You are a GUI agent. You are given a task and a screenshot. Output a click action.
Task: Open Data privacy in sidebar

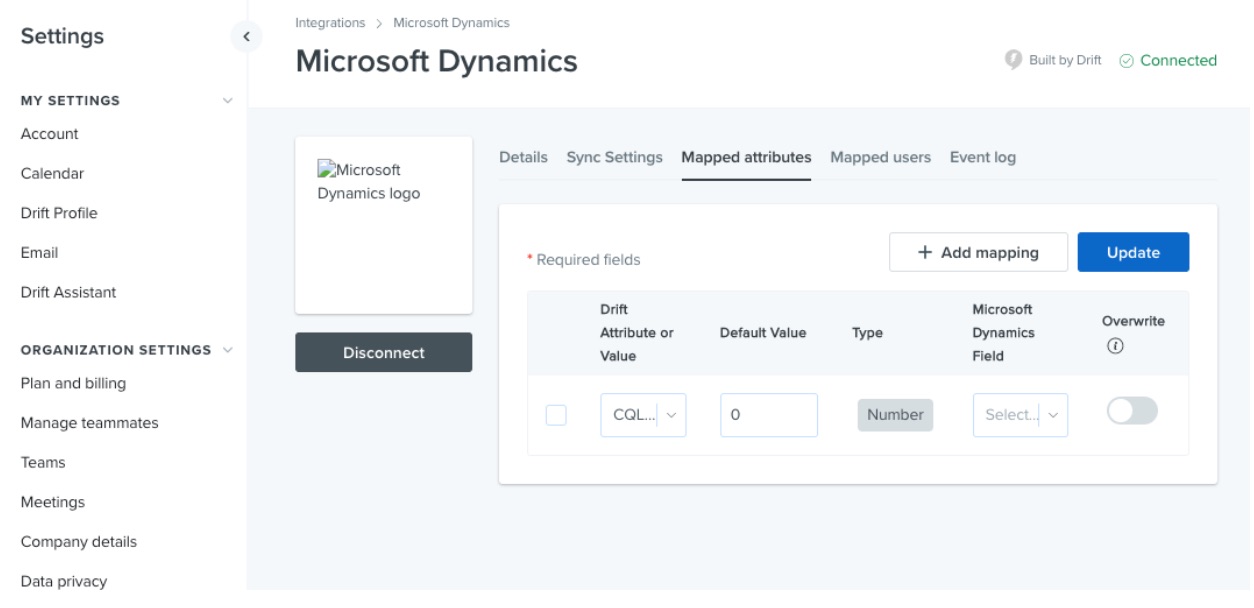pyautogui.click(x=64, y=581)
